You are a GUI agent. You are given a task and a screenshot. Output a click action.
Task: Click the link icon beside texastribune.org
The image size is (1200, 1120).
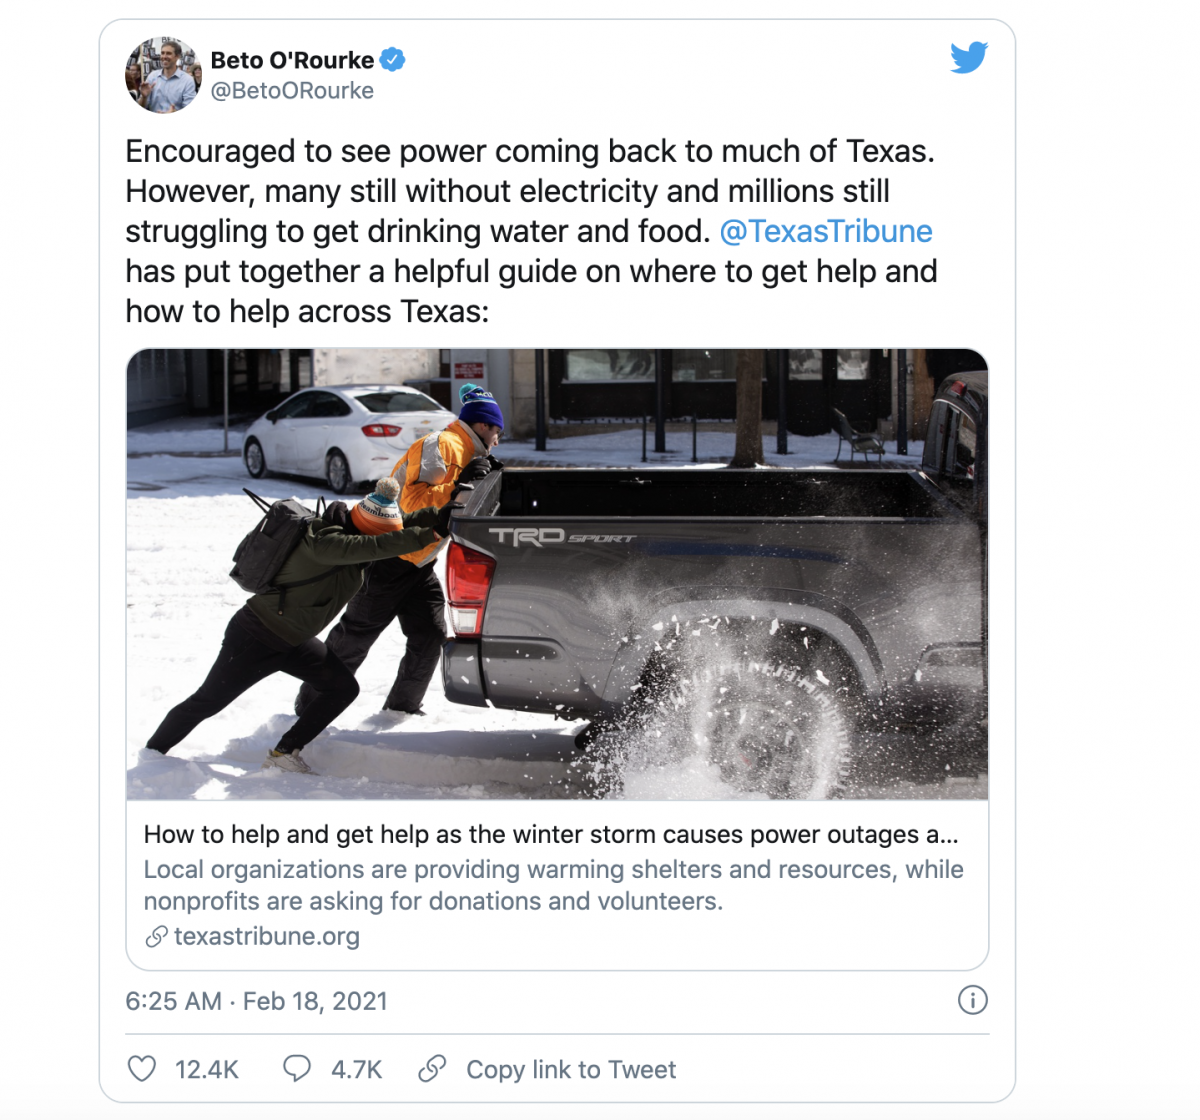tap(156, 937)
